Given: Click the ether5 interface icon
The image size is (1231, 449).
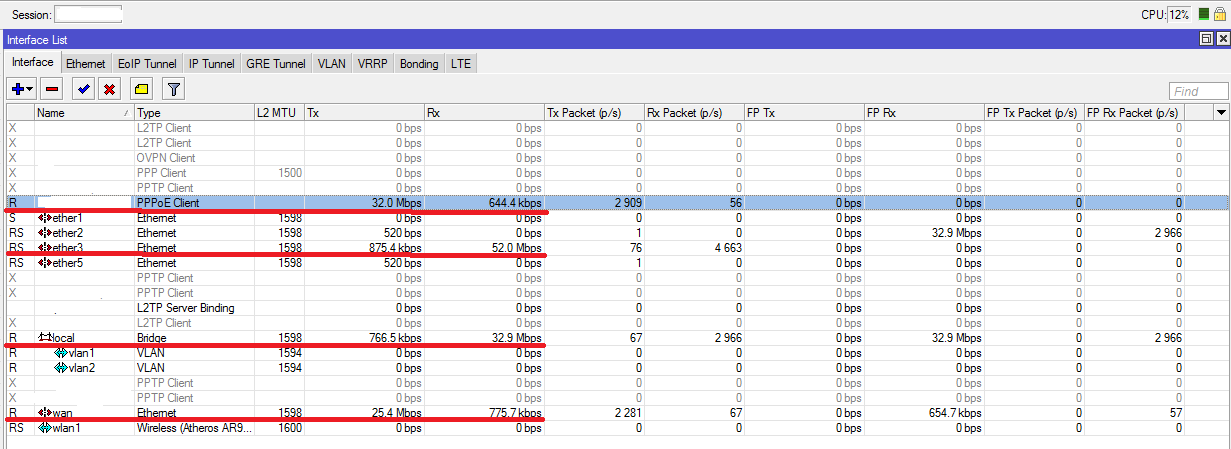Looking at the screenshot, I should click(44, 263).
